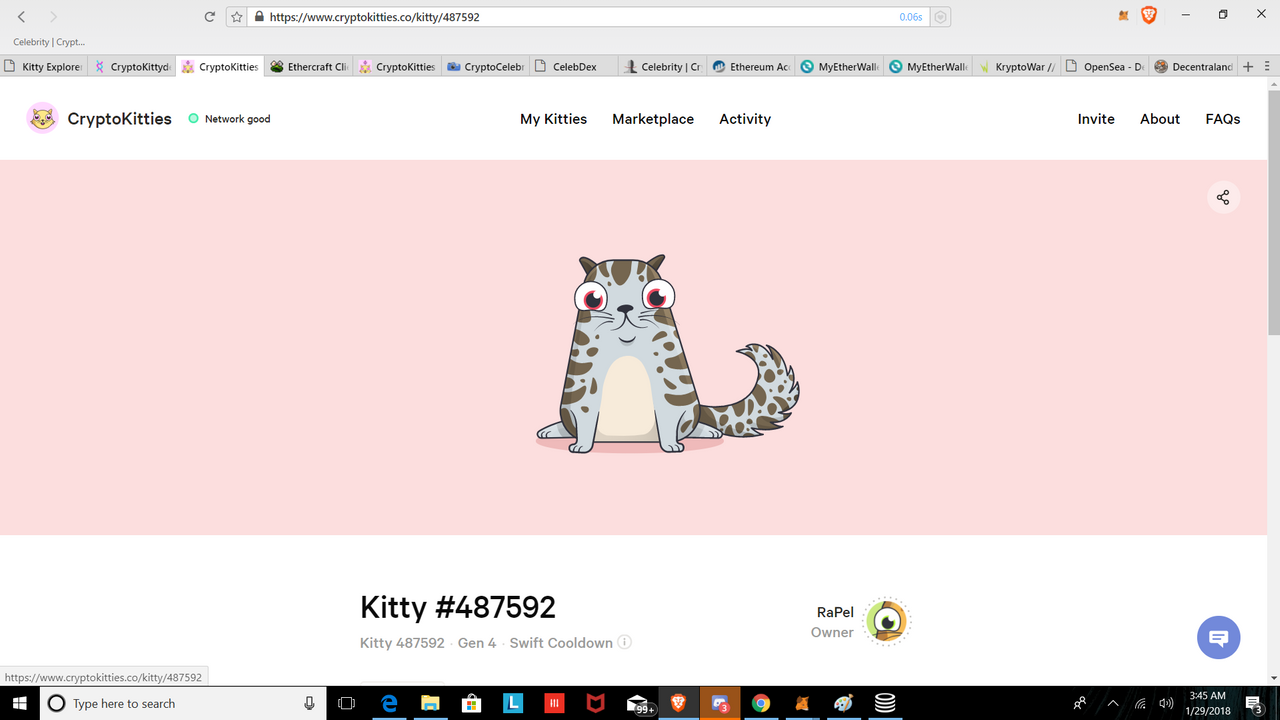Viewport: 1280px width, 720px height.
Task: Click the Windows Start button
Action: point(20,703)
